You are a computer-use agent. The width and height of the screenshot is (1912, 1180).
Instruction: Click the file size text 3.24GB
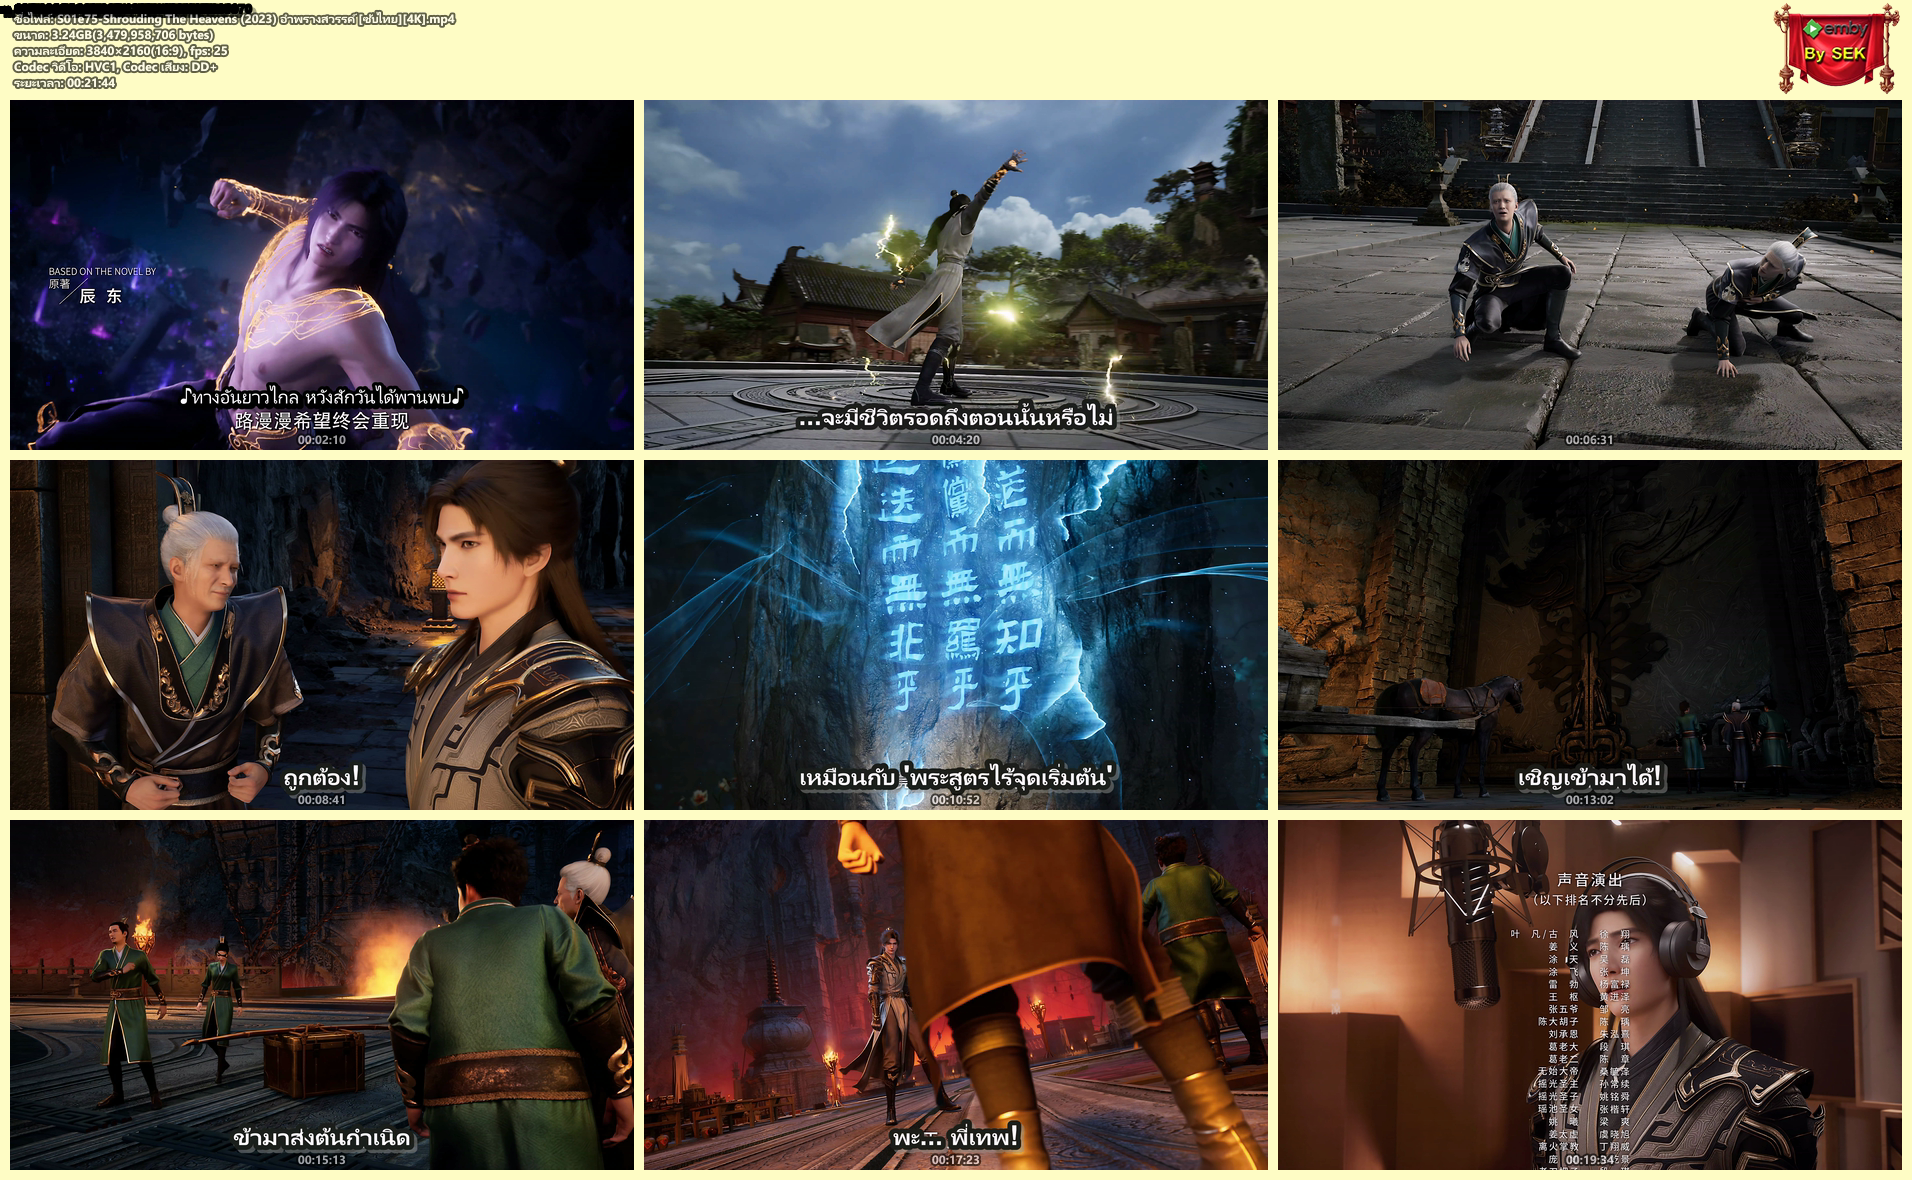click(113, 35)
